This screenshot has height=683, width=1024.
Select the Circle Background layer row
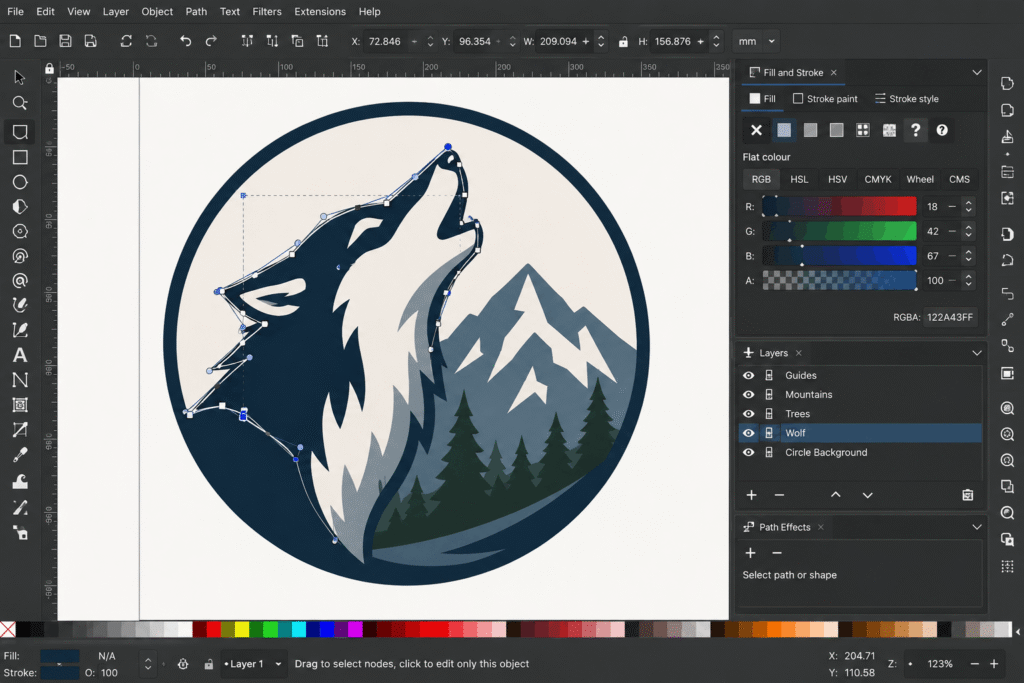pyautogui.click(x=861, y=453)
